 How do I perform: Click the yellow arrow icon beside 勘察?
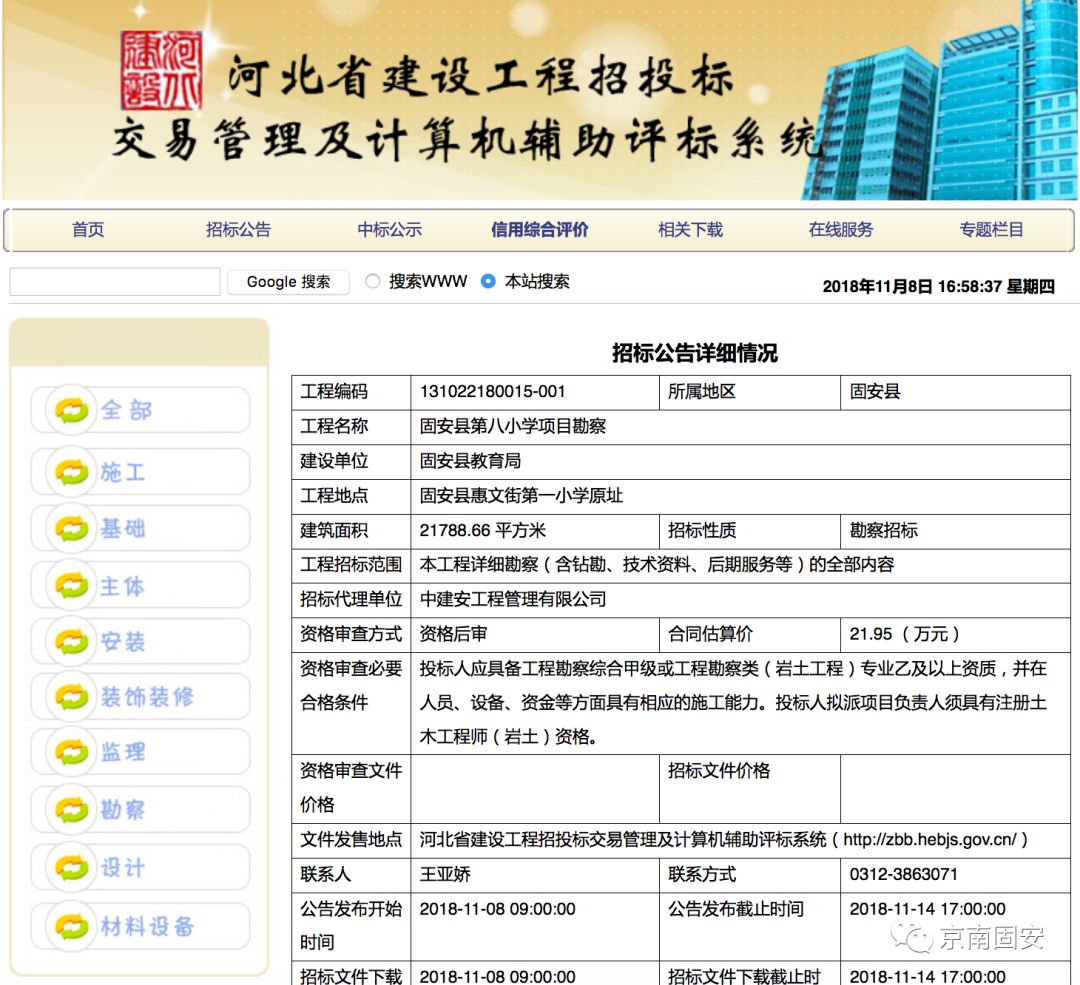pos(72,809)
